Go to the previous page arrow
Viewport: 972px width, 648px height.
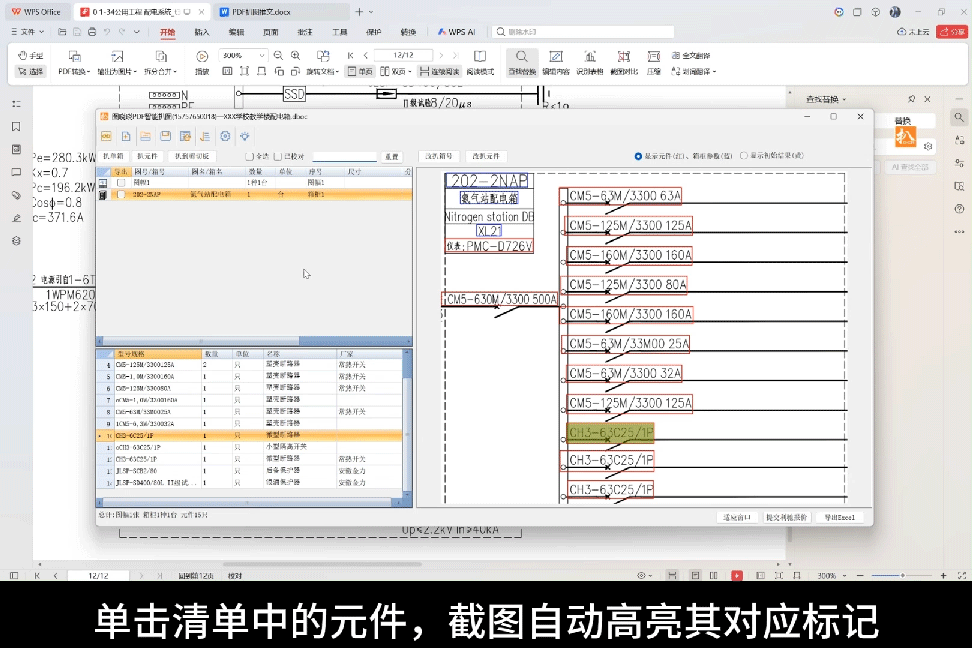point(366,56)
